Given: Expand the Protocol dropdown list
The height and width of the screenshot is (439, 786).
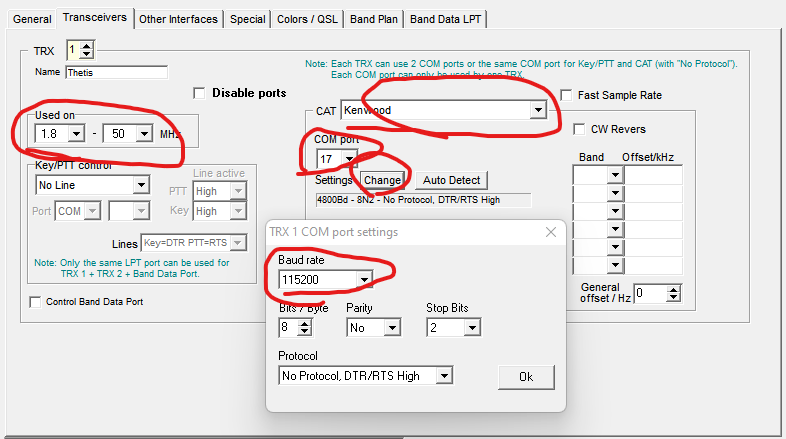Looking at the screenshot, I should click(x=444, y=376).
